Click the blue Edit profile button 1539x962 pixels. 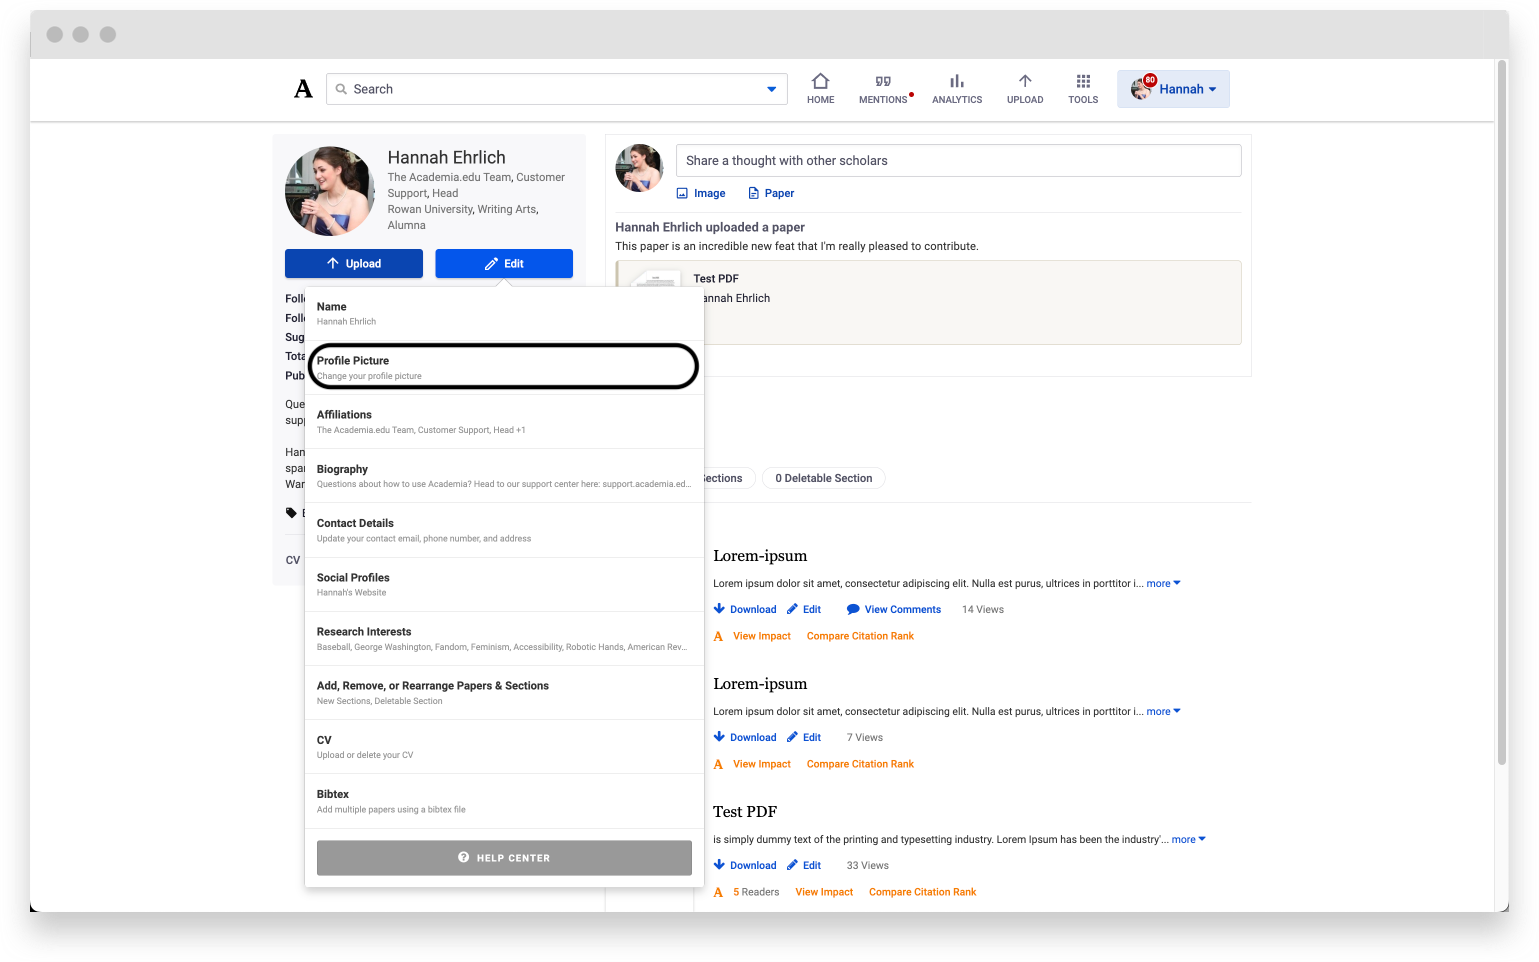pos(503,263)
